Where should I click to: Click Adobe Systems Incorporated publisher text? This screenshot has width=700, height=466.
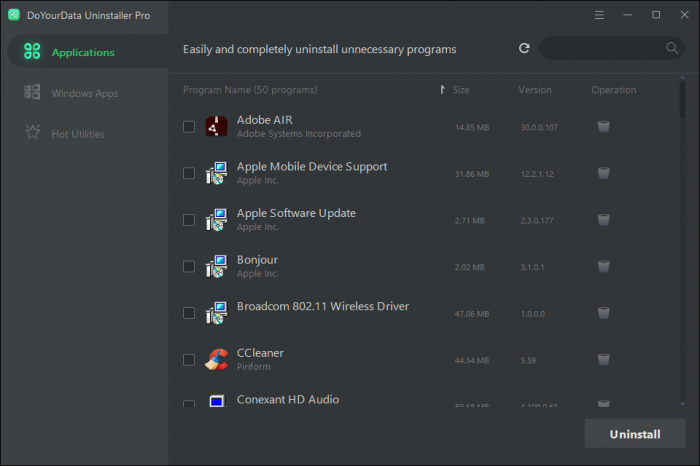coord(299,134)
